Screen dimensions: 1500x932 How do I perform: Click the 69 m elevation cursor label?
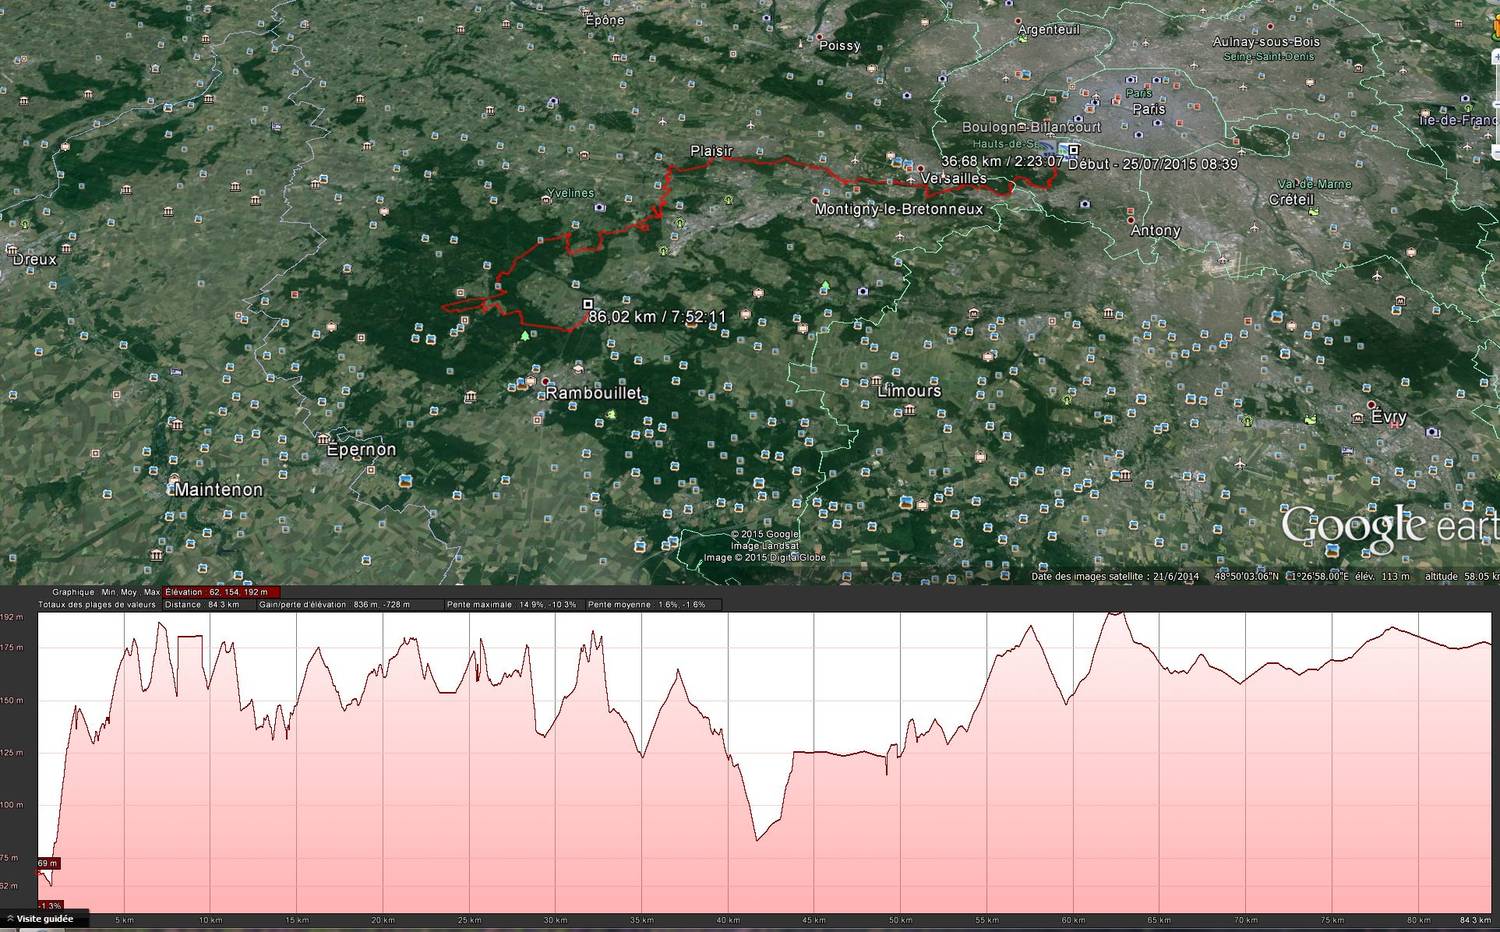click(x=48, y=863)
